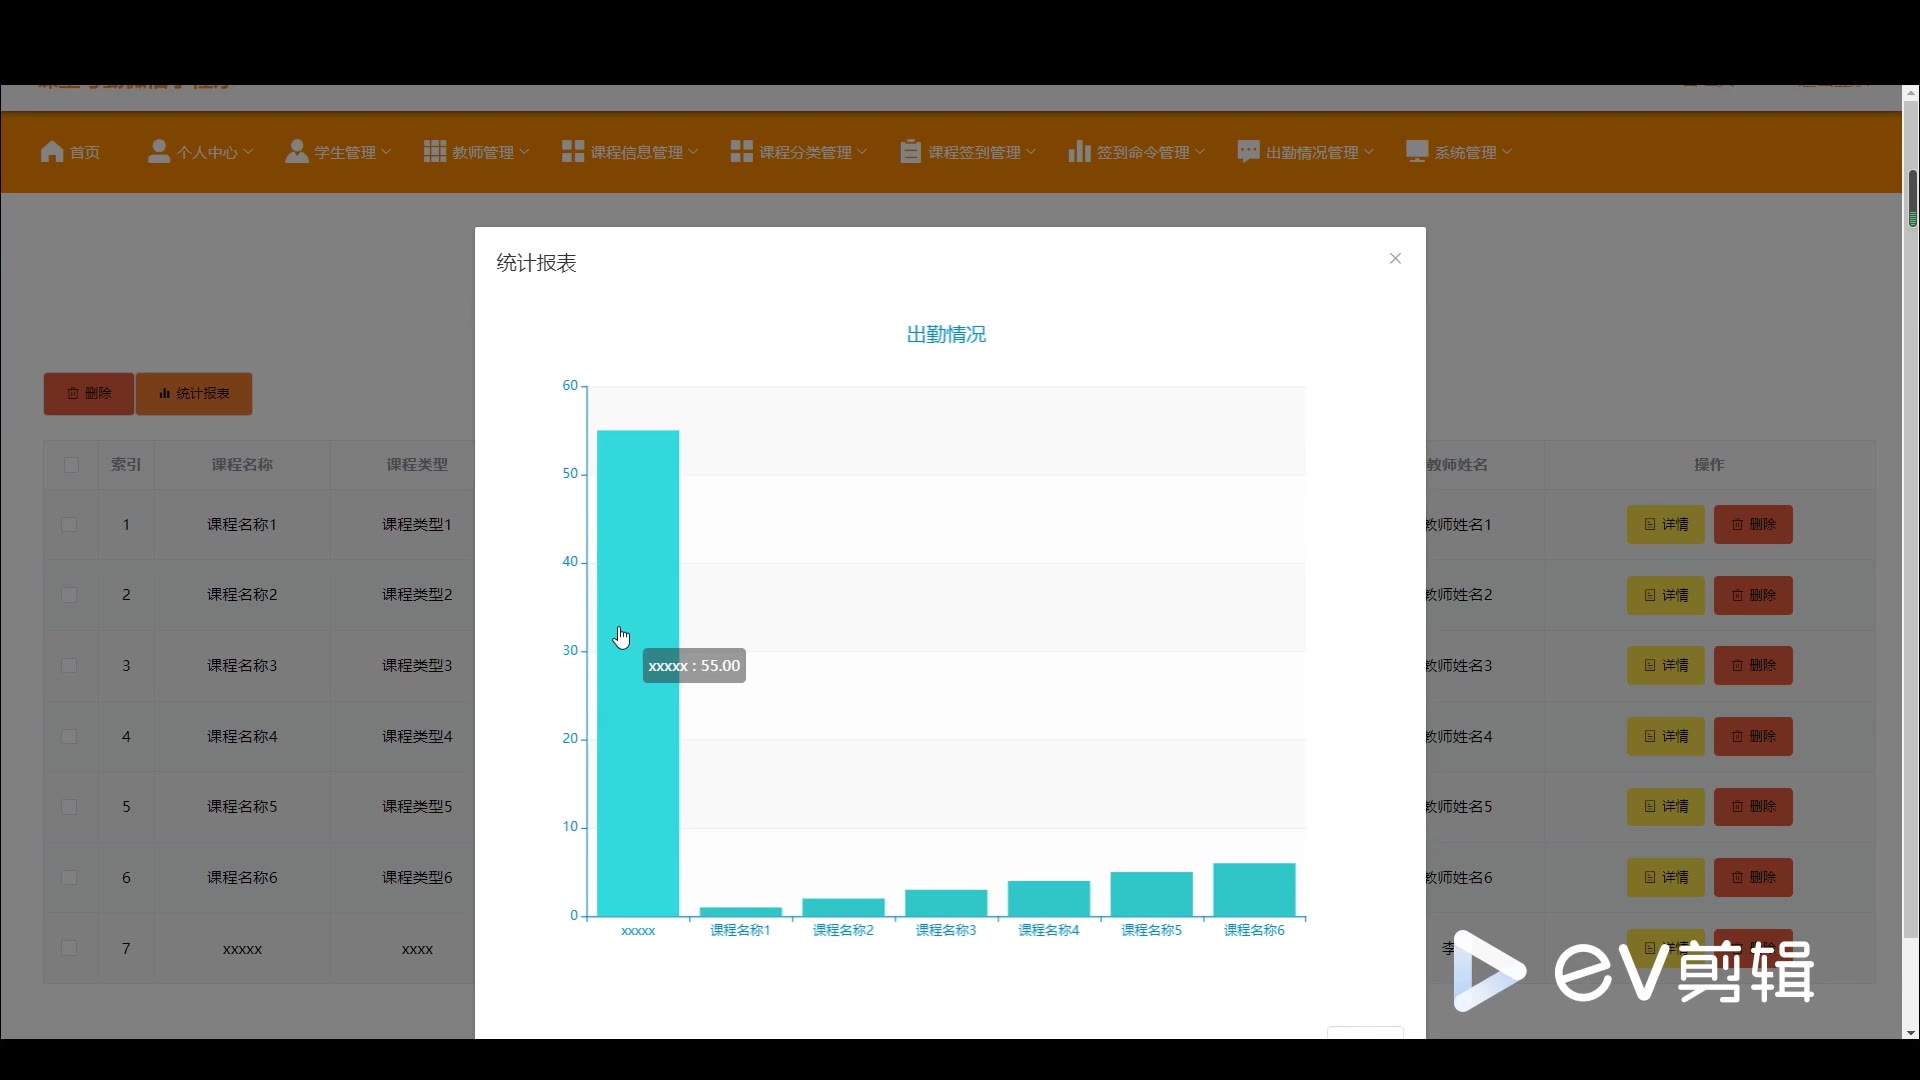Toggle the select-all checkbox in the table header
The image size is (1920, 1080).
(71, 465)
